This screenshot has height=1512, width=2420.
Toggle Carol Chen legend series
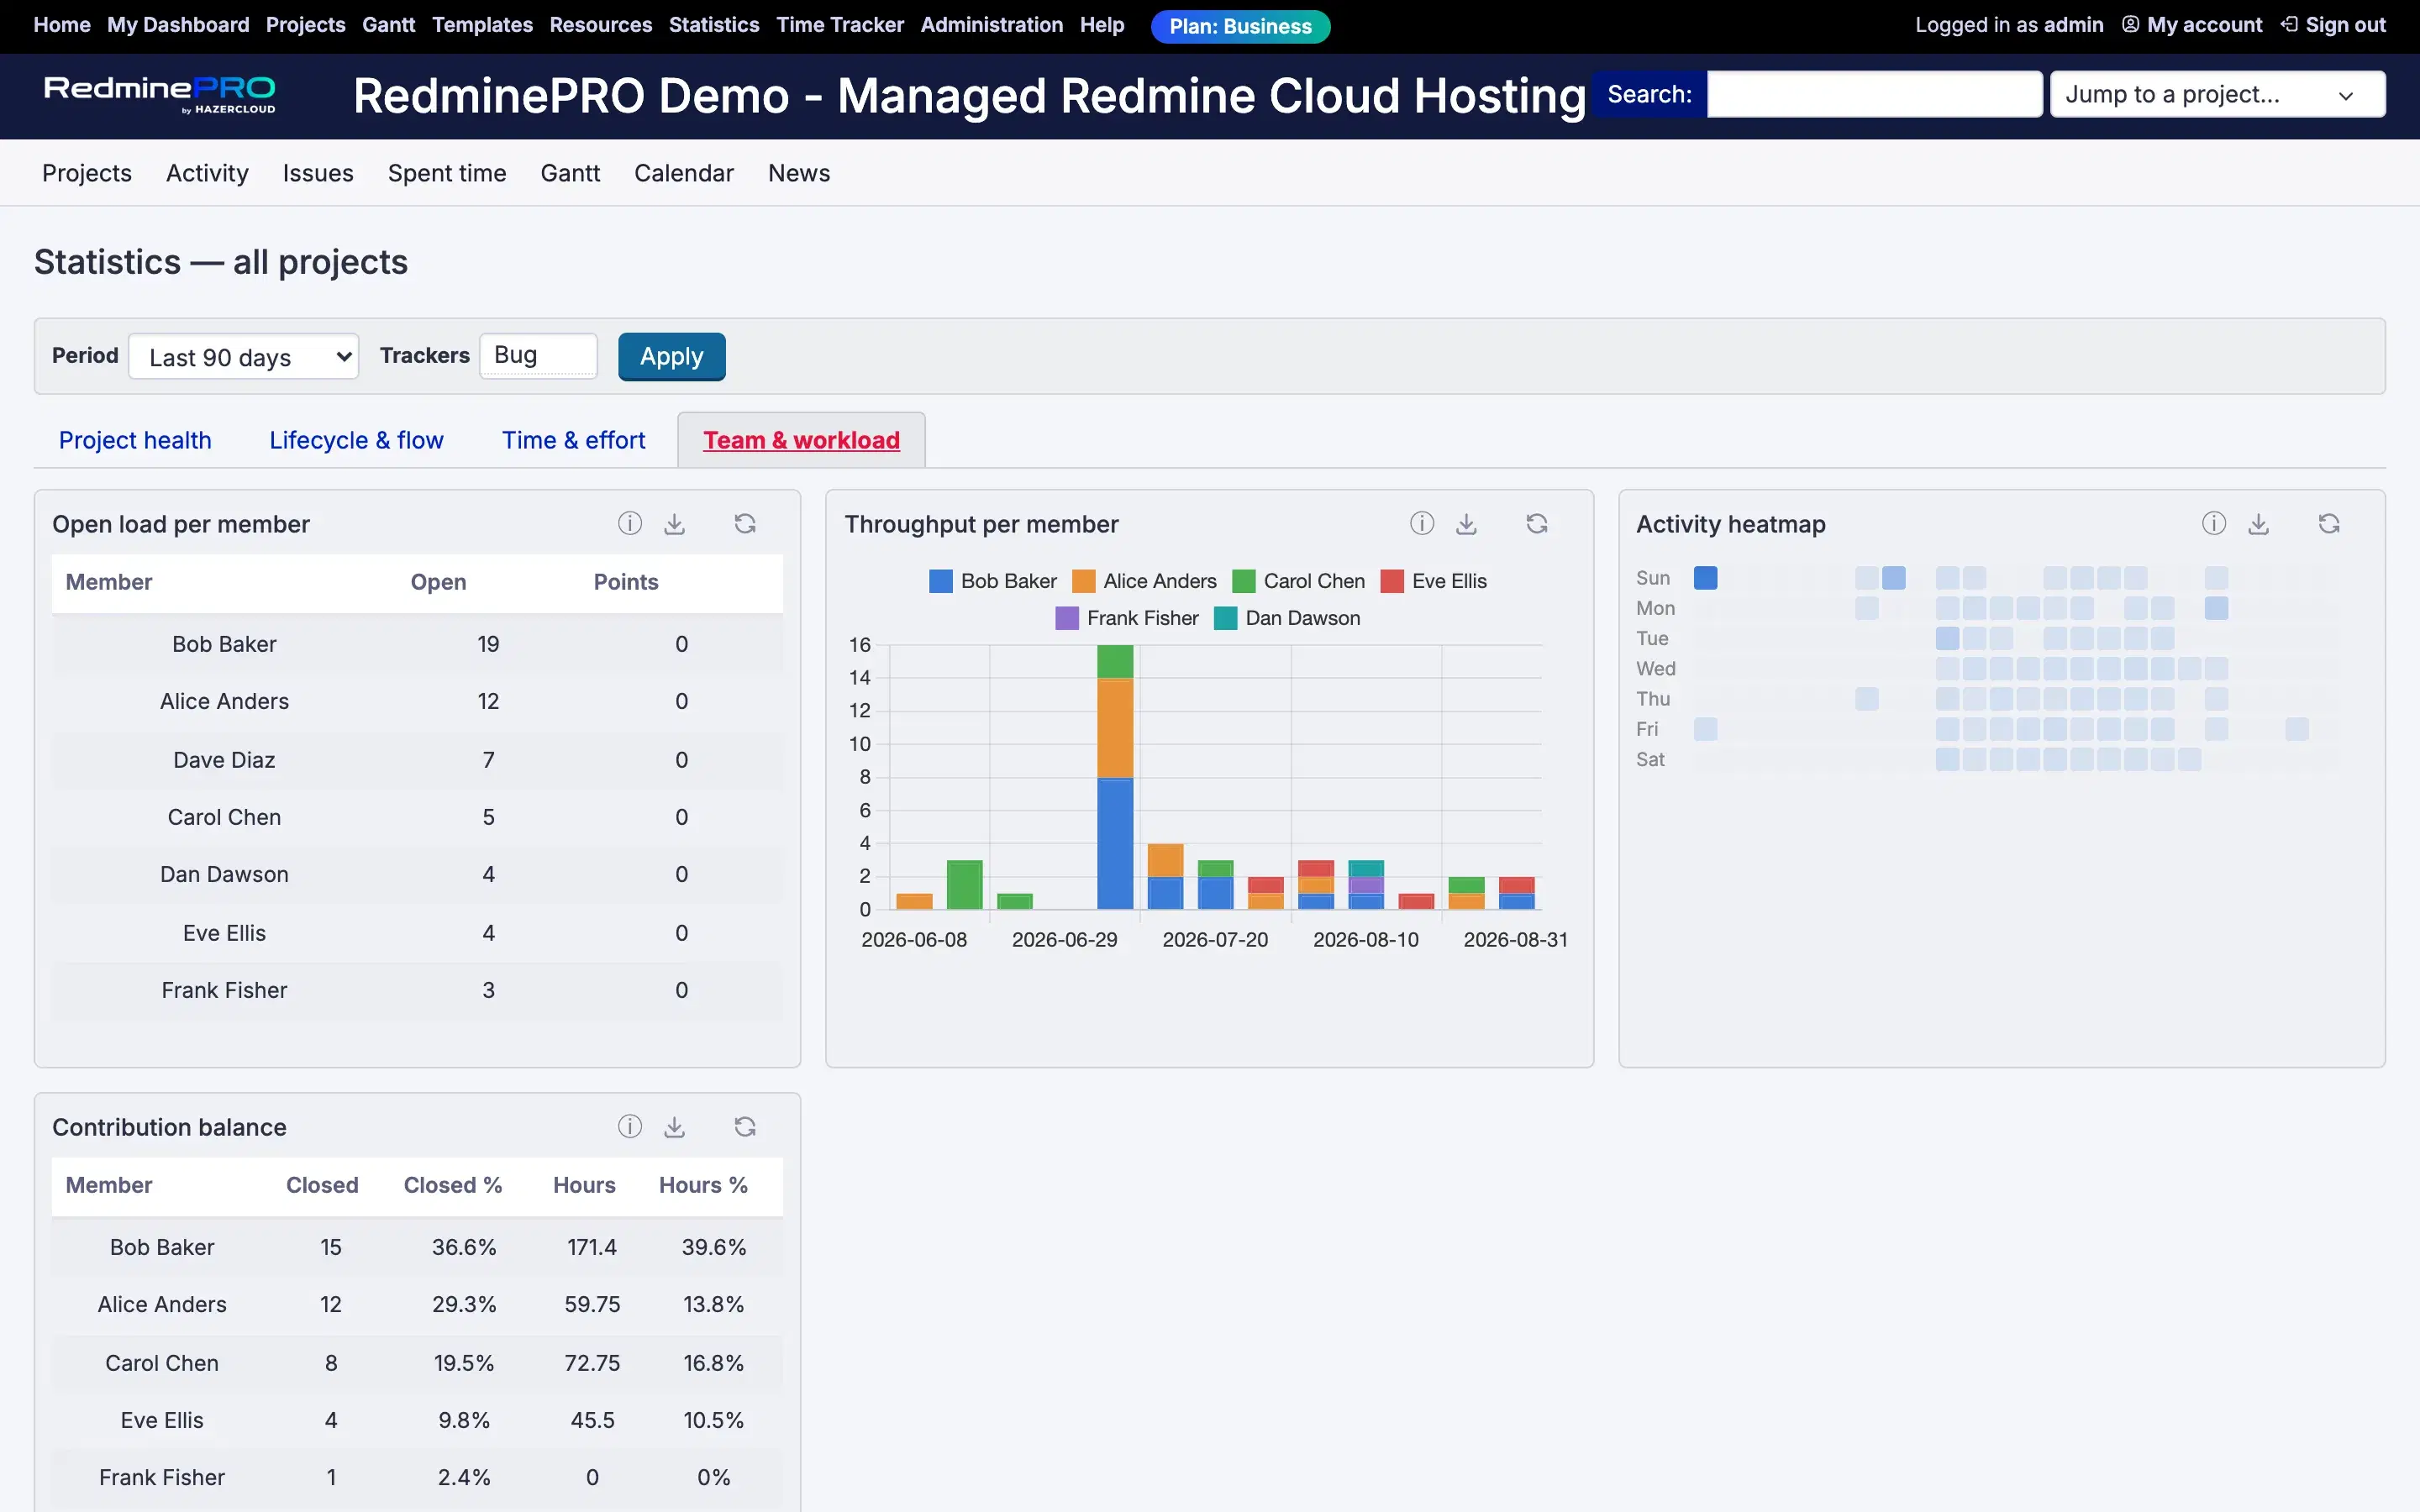click(x=1298, y=581)
